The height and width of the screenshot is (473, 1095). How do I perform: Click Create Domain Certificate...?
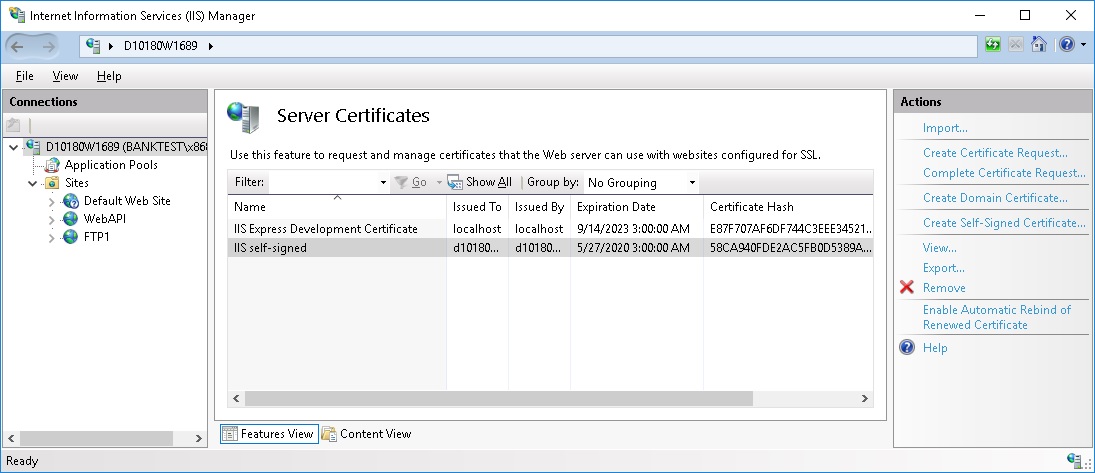coord(995,198)
